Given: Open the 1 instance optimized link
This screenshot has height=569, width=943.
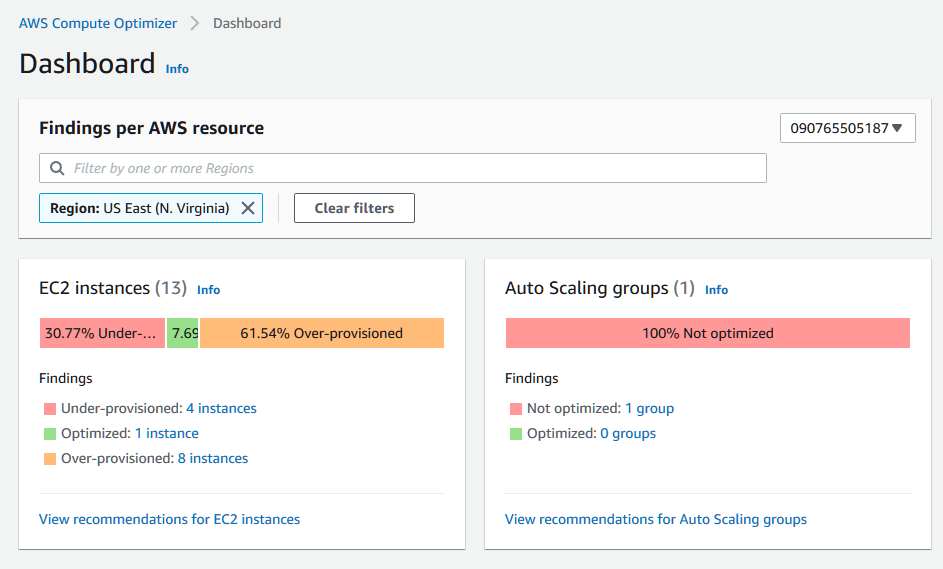Looking at the screenshot, I should (x=166, y=433).
